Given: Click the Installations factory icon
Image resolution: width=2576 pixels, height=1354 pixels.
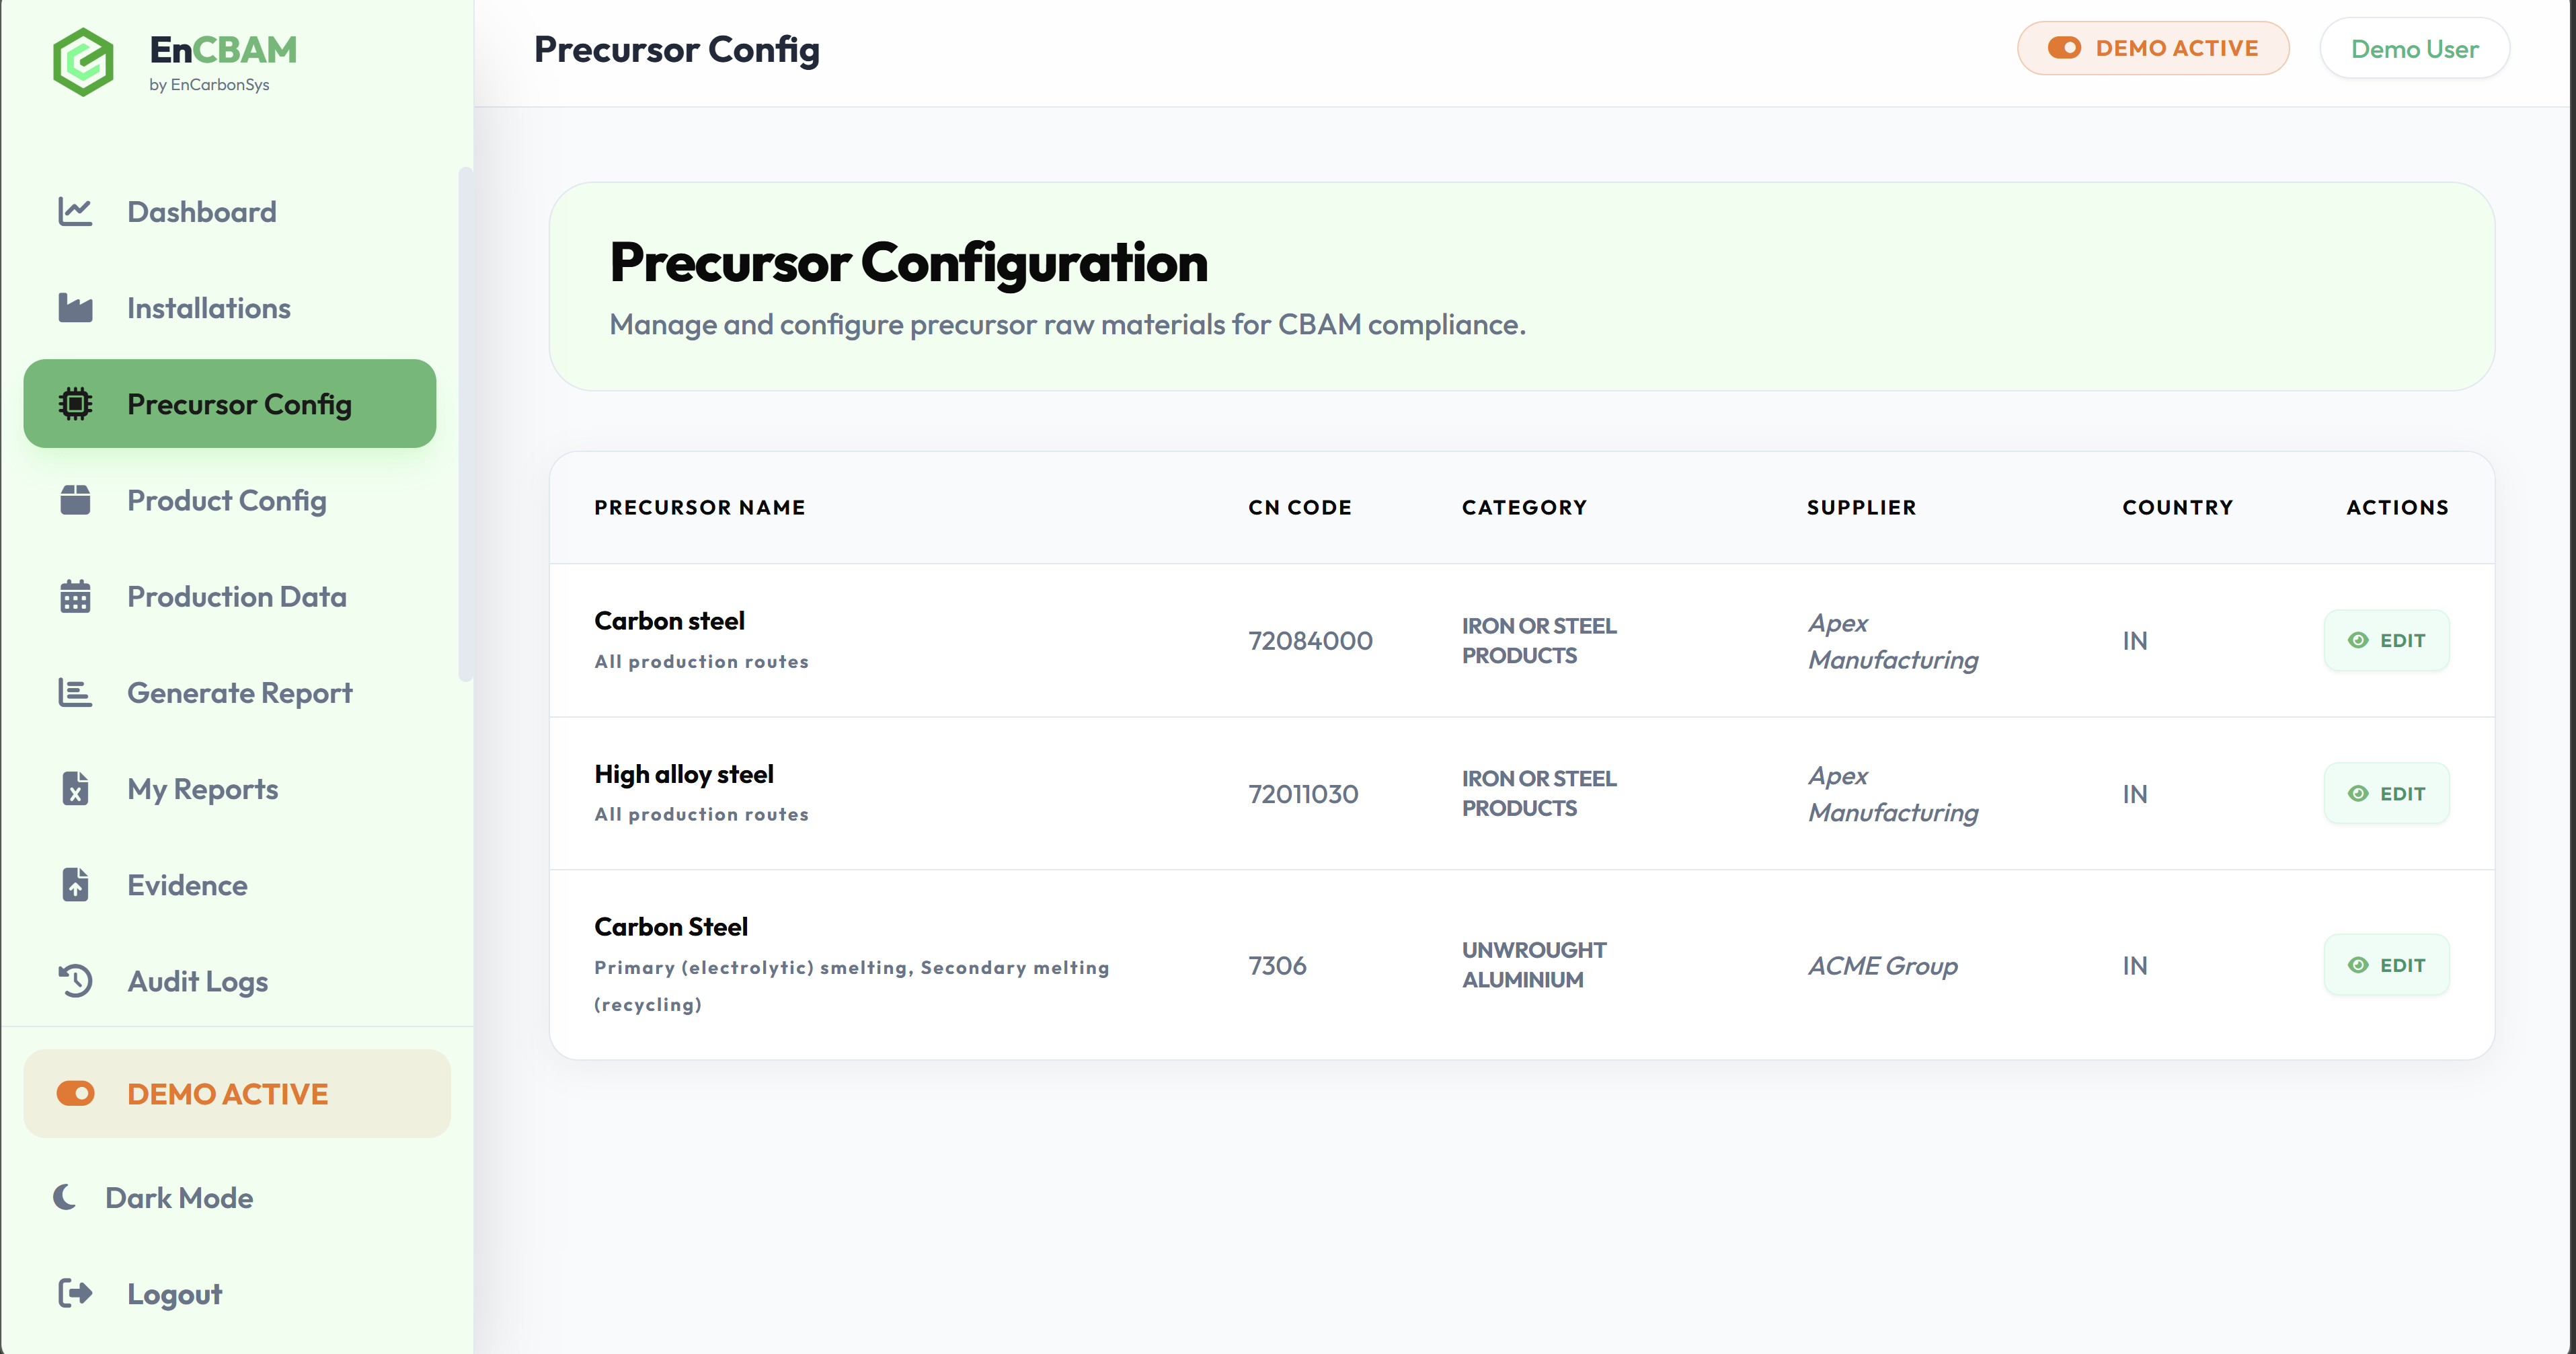Looking at the screenshot, I should [75, 307].
